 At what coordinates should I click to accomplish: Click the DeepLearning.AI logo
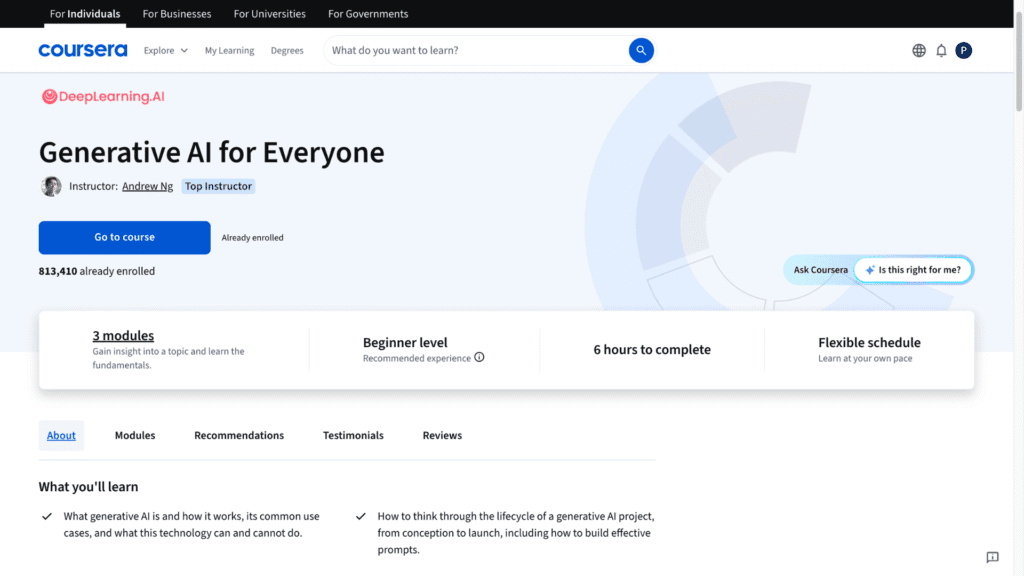(103, 97)
